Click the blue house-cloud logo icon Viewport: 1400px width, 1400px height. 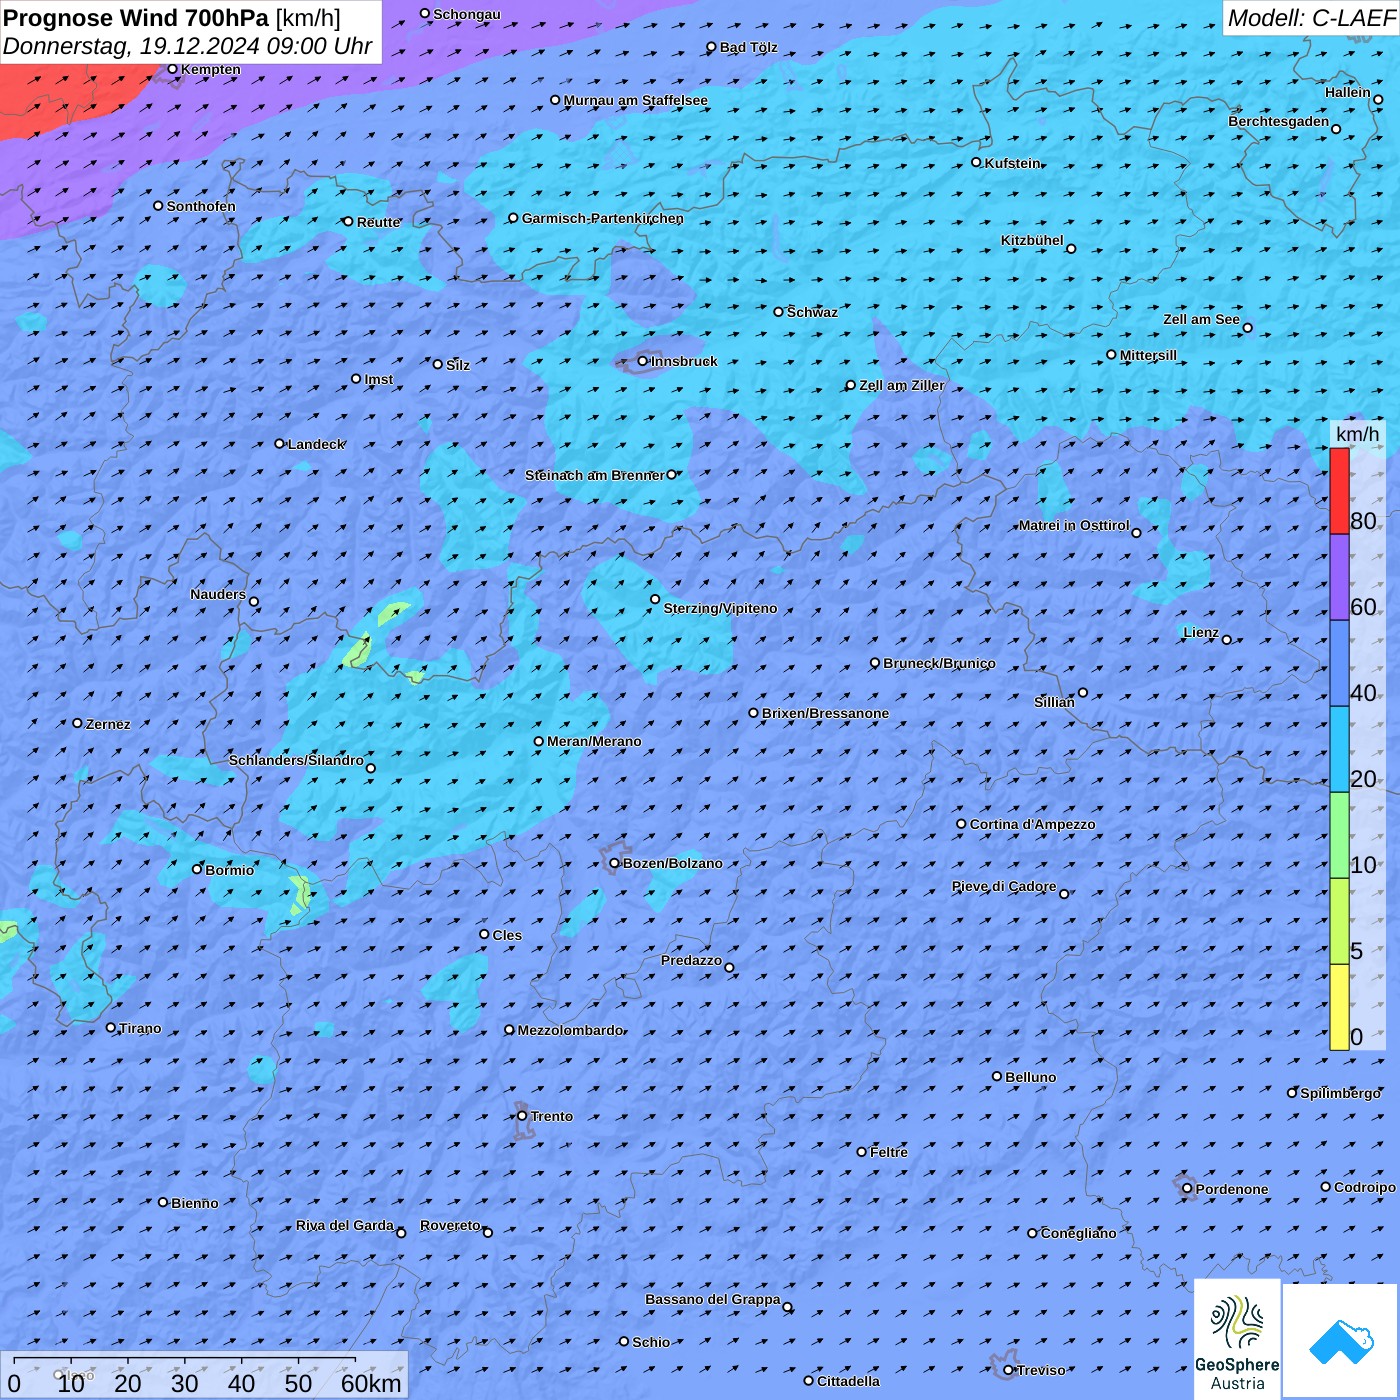[x=1341, y=1341]
